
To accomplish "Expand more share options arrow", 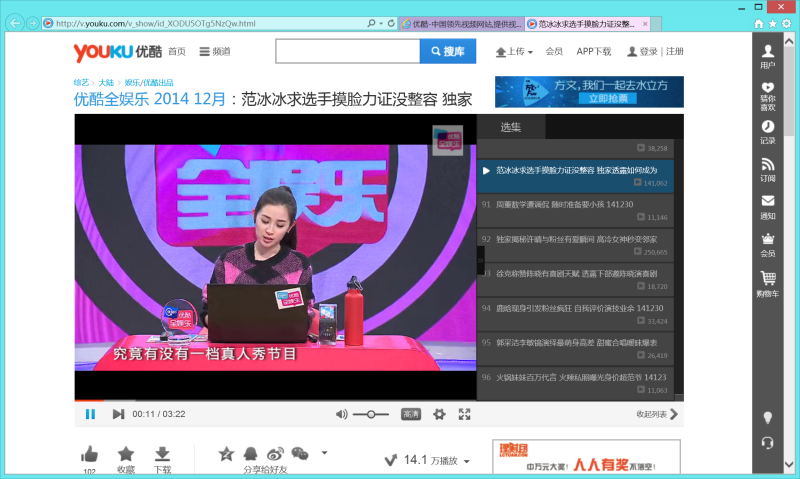I will point(324,452).
